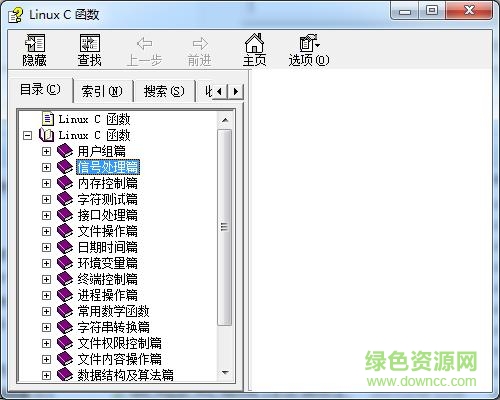Expand the 常用数学函数 node
Image resolution: width=500 pixels, height=400 pixels.
pyautogui.click(x=46, y=311)
